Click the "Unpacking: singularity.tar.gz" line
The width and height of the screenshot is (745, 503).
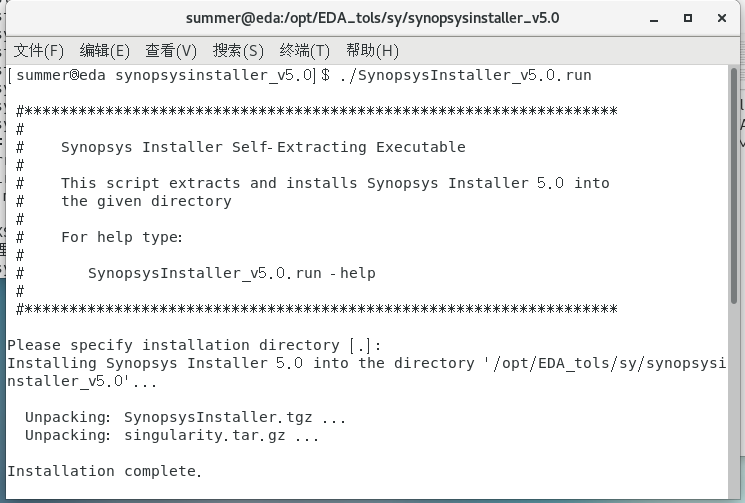[x=172, y=436]
